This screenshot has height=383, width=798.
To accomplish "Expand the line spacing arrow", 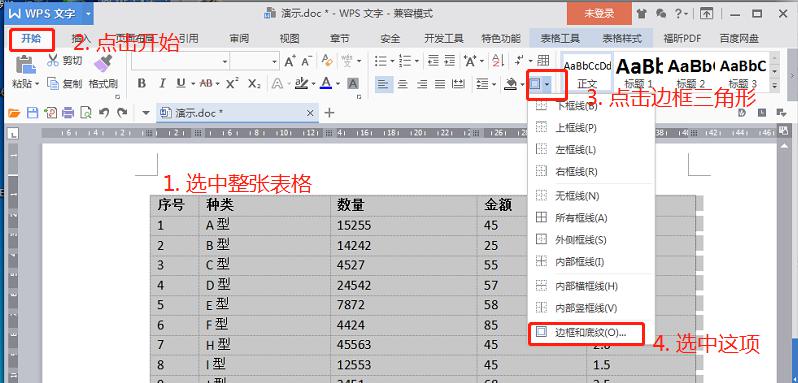I will (493, 84).
